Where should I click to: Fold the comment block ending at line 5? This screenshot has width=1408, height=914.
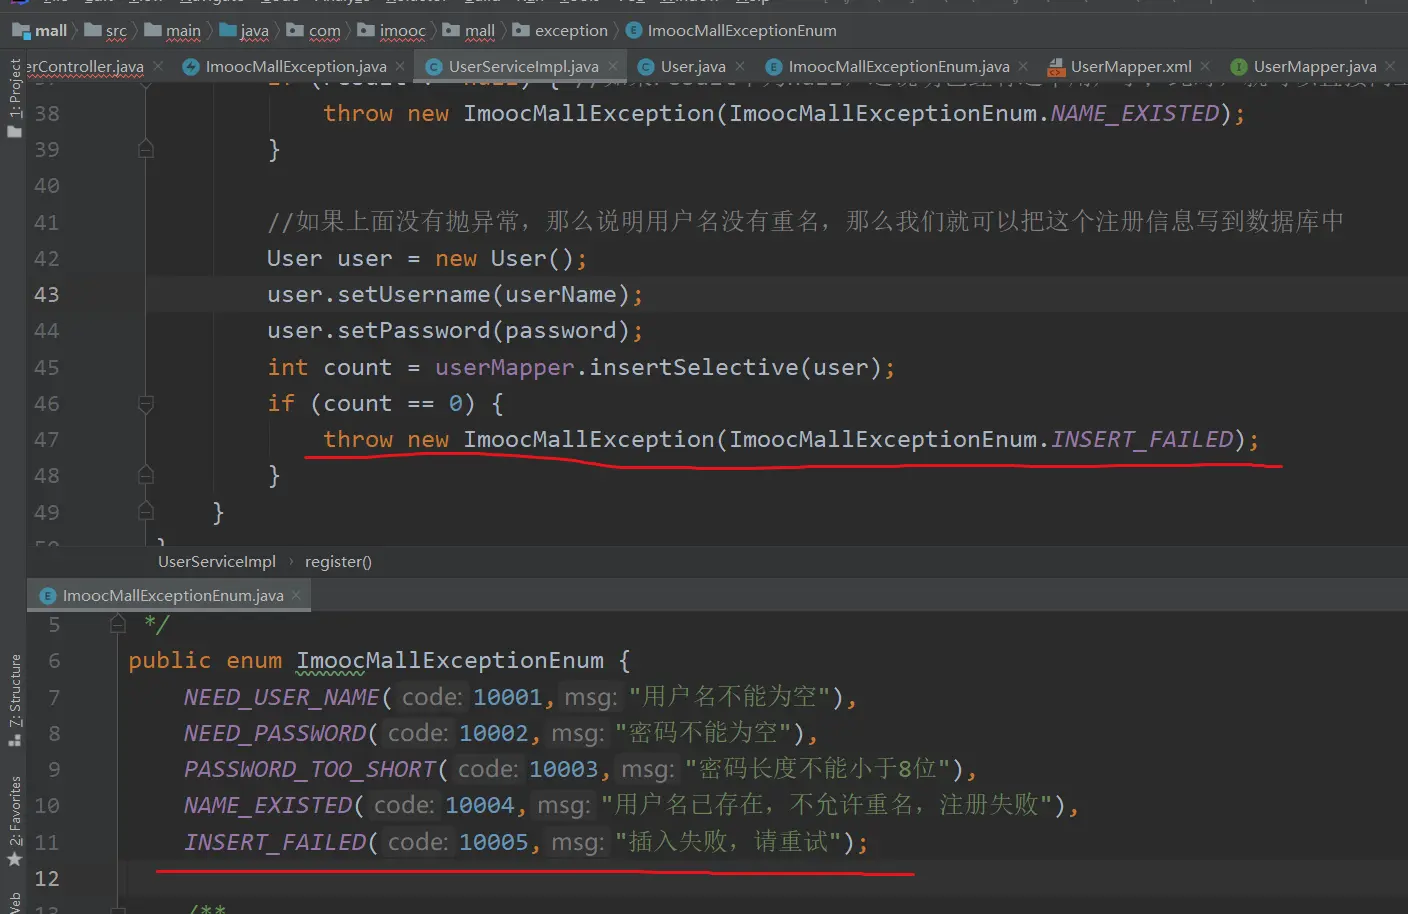(x=118, y=624)
